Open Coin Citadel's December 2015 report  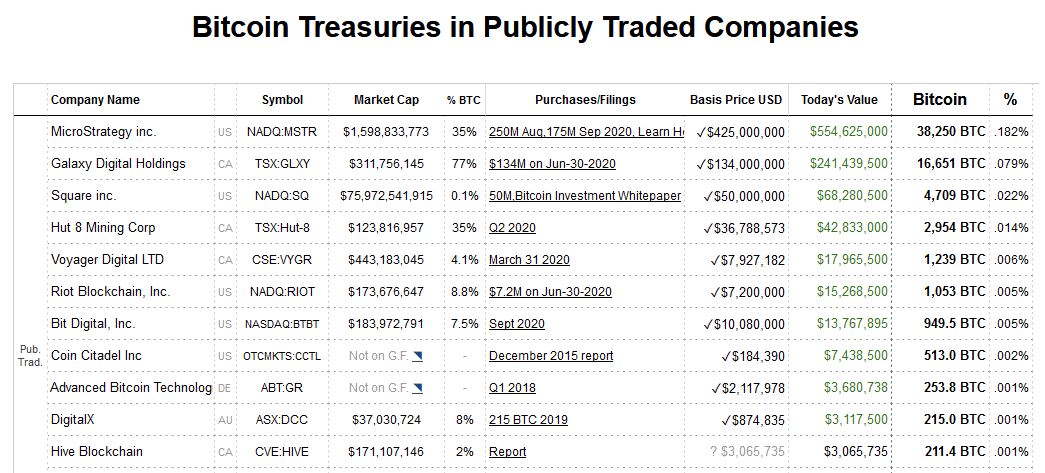[x=551, y=356]
